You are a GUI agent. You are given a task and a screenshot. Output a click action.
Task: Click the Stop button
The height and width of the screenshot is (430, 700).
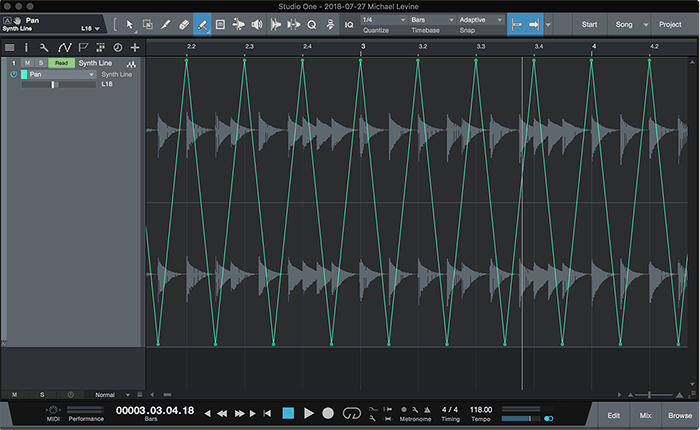pyautogui.click(x=288, y=413)
